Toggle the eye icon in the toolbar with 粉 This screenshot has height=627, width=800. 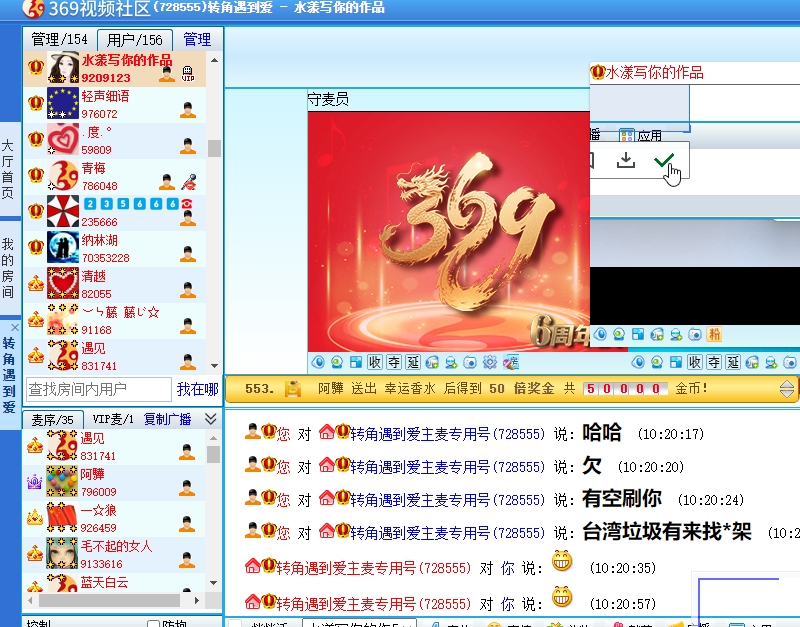coord(600,334)
